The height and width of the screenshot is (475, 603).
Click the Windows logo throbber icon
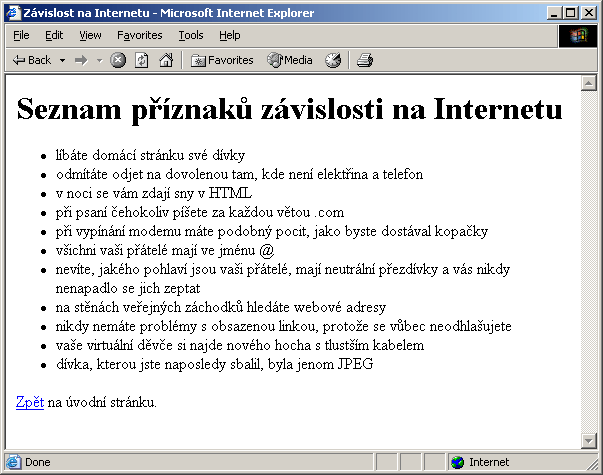[579, 35]
